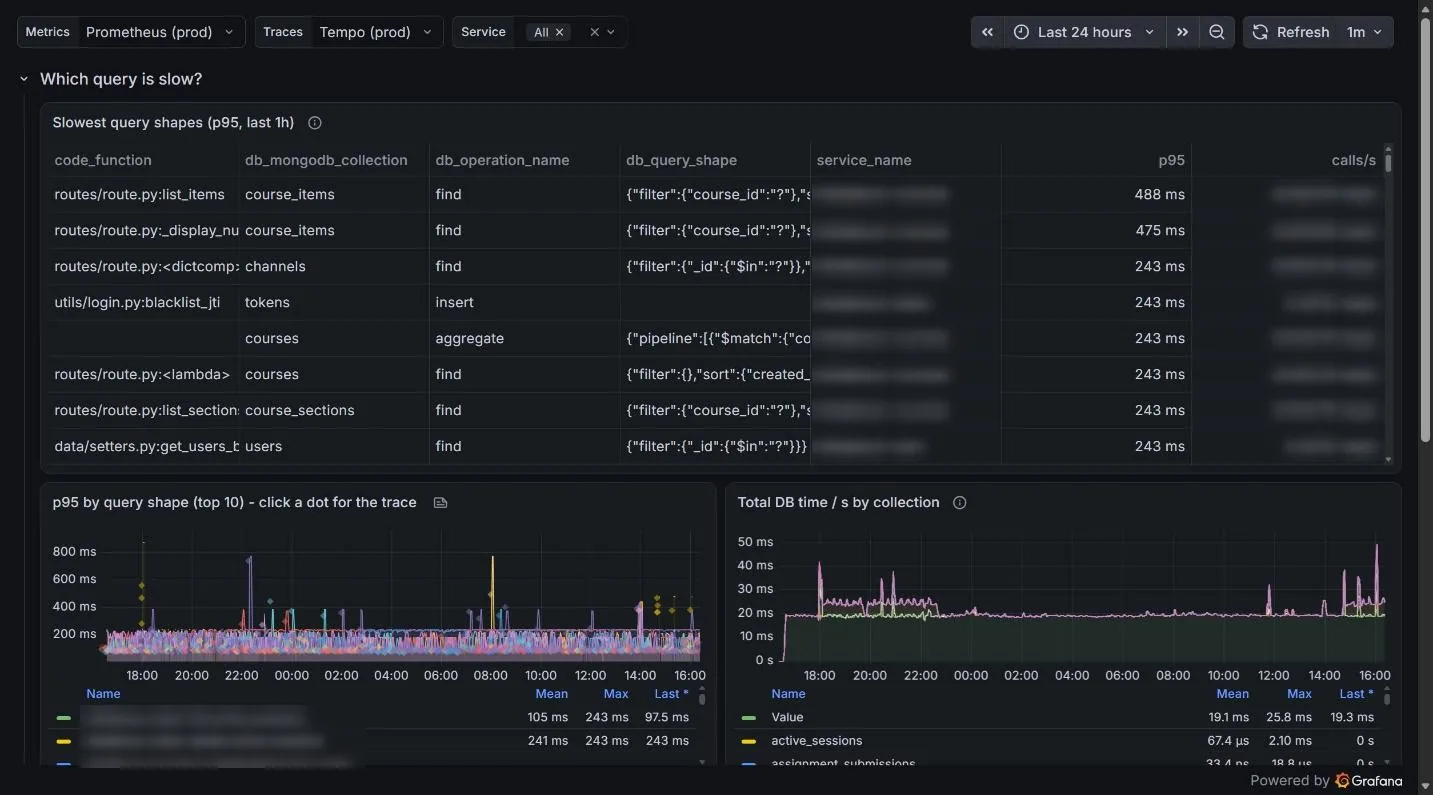Toggle the active_sessions legend series
The width and height of the screenshot is (1433, 795).
(x=816, y=741)
